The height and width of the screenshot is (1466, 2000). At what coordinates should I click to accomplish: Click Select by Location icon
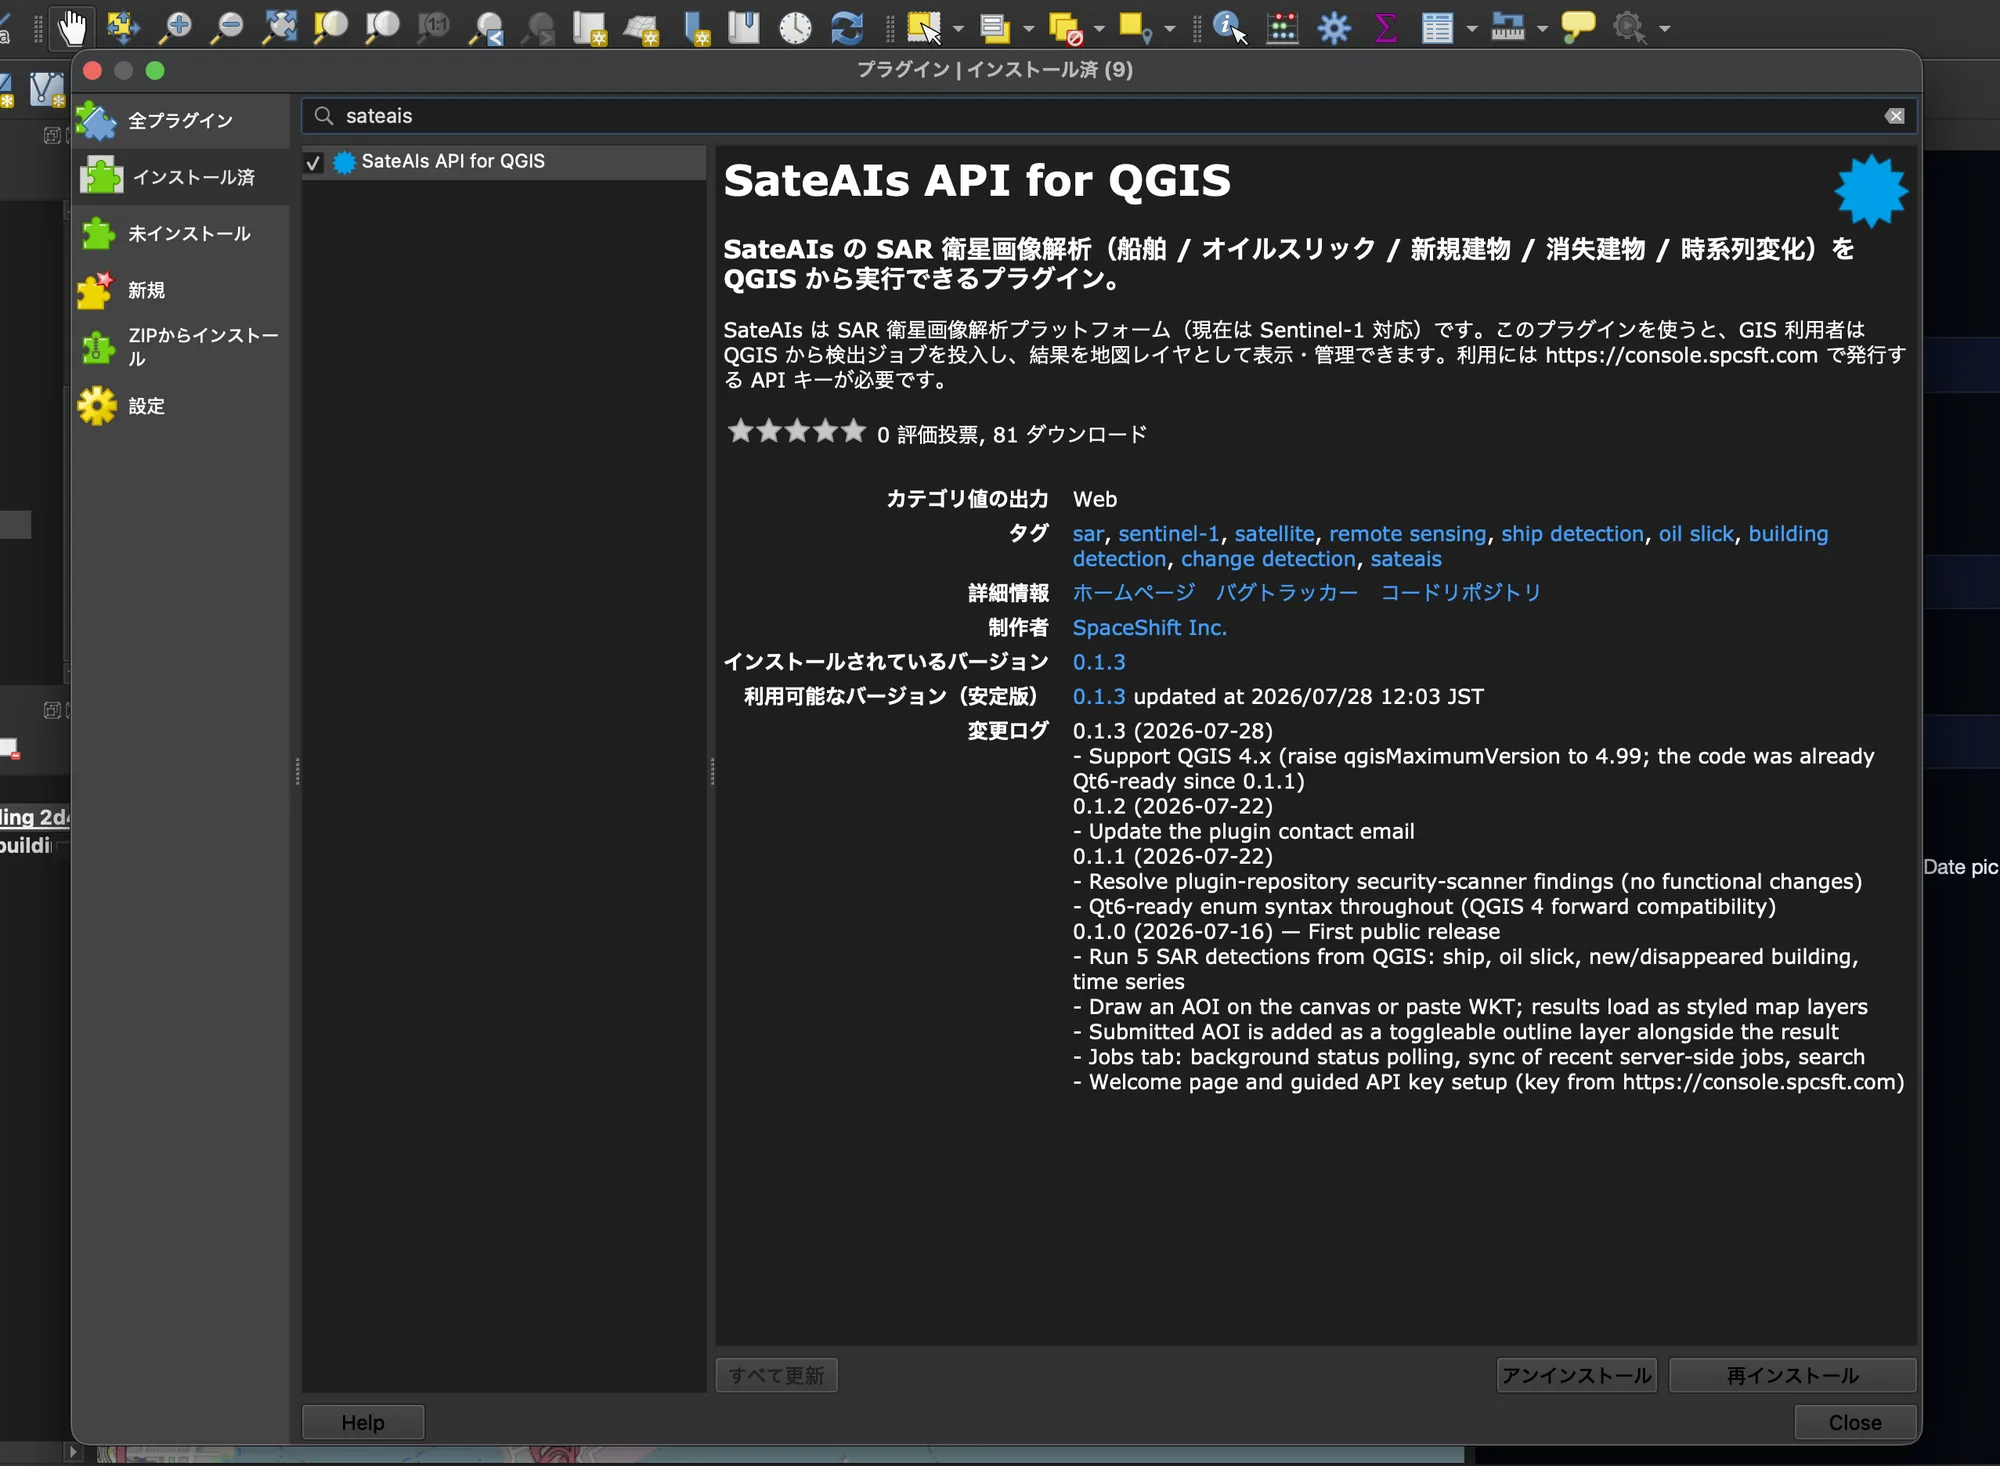pyautogui.click(x=1136, y=27)
